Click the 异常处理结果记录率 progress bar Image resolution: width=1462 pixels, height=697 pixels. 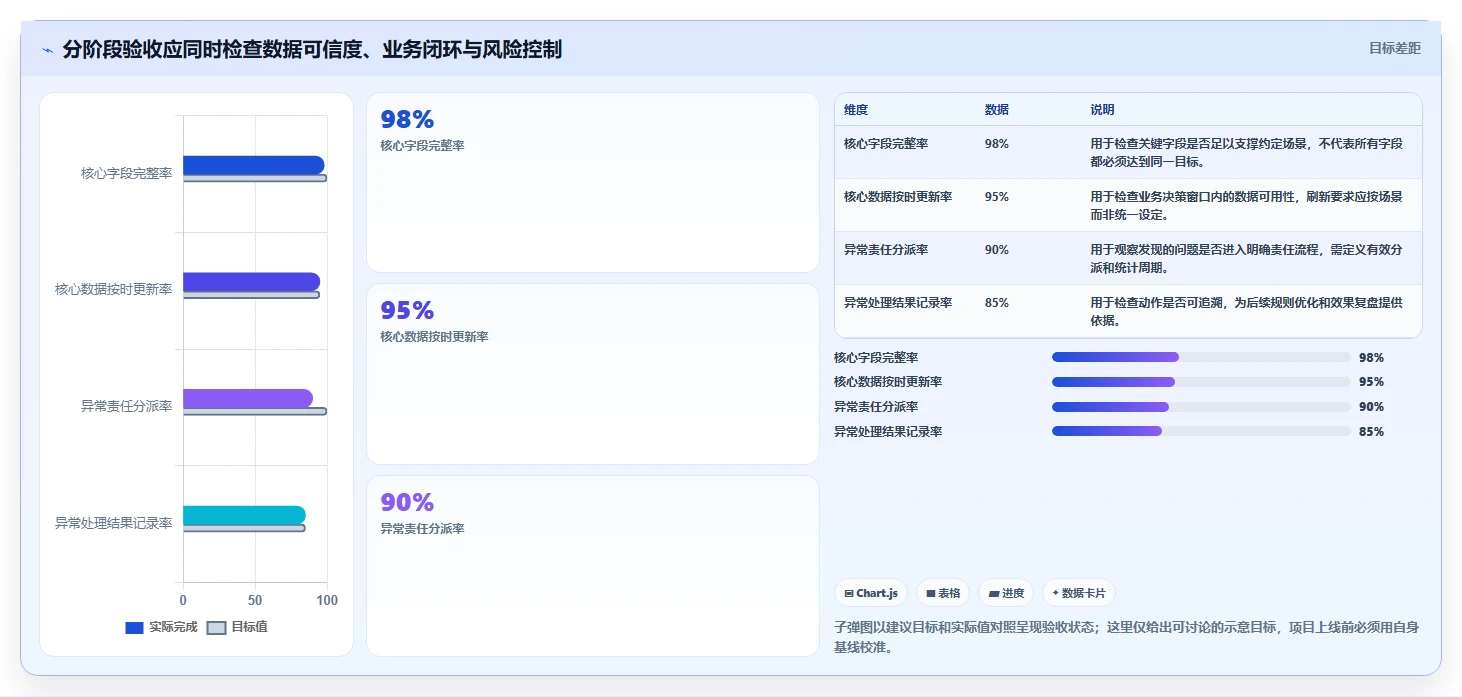point(1201,431)
